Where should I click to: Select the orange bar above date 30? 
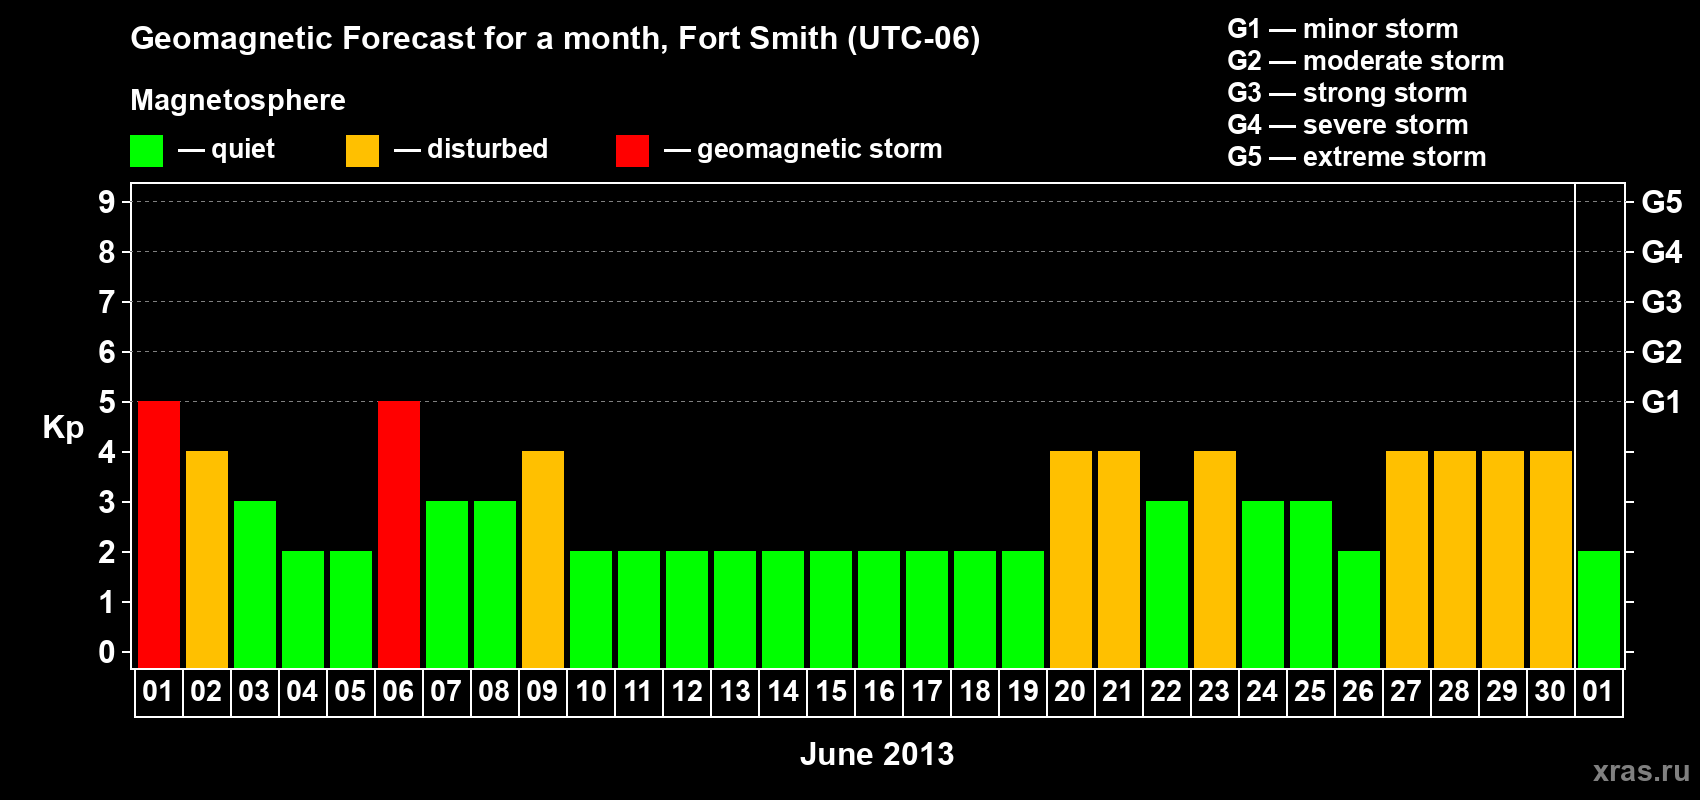pos(1551,560)
